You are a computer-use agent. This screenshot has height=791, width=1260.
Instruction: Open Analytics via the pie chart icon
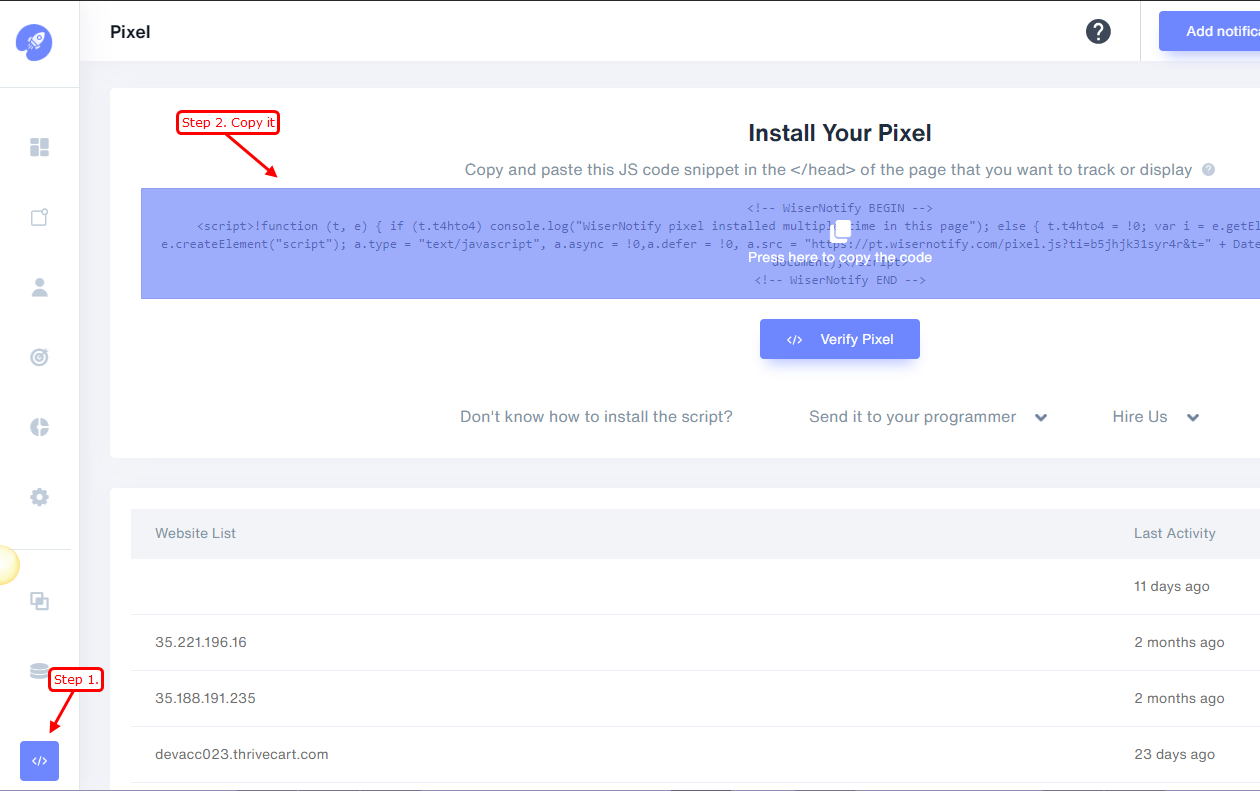(40, 427)
